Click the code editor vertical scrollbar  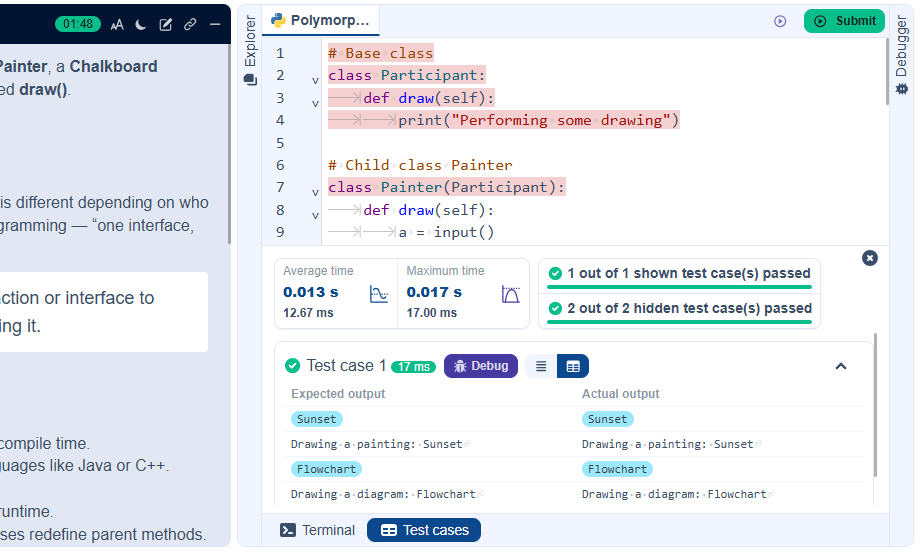(887, 72)
